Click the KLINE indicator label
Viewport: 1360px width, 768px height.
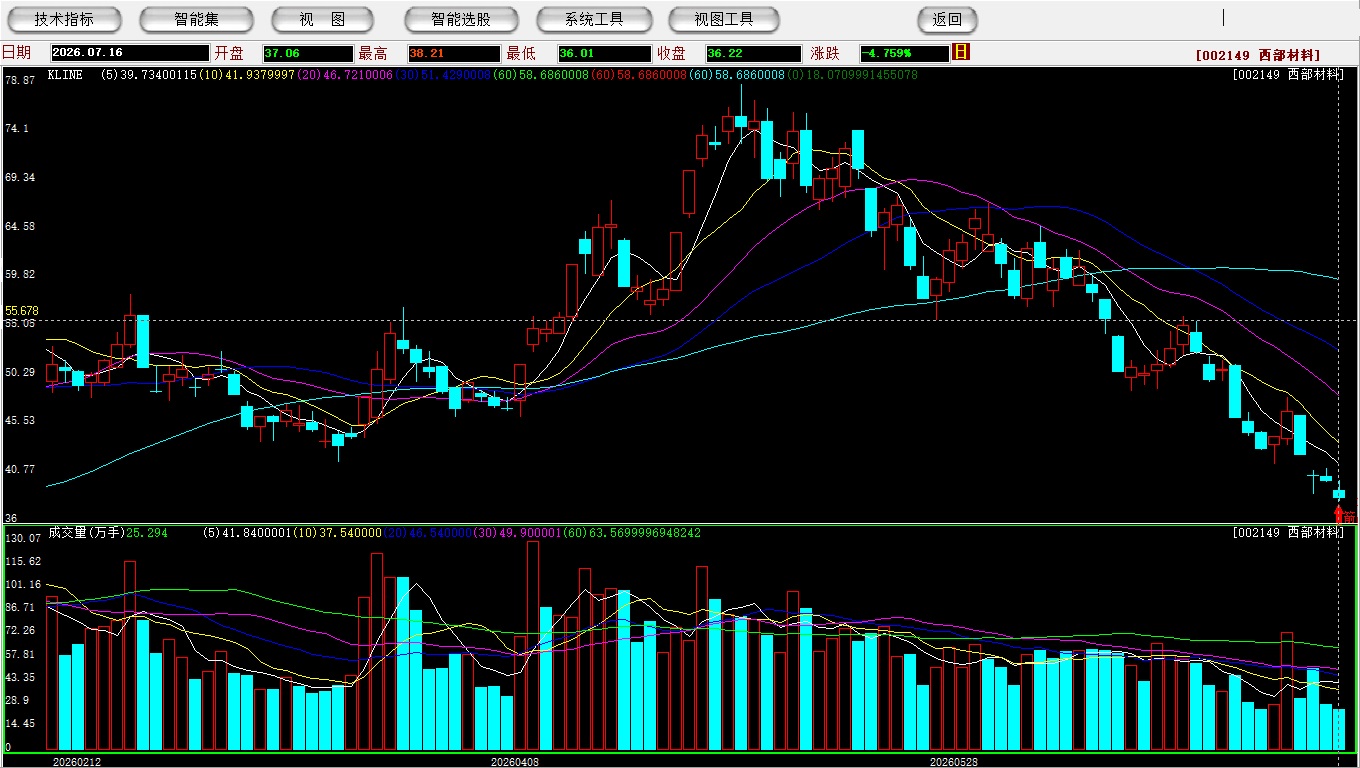pos(65,75)
